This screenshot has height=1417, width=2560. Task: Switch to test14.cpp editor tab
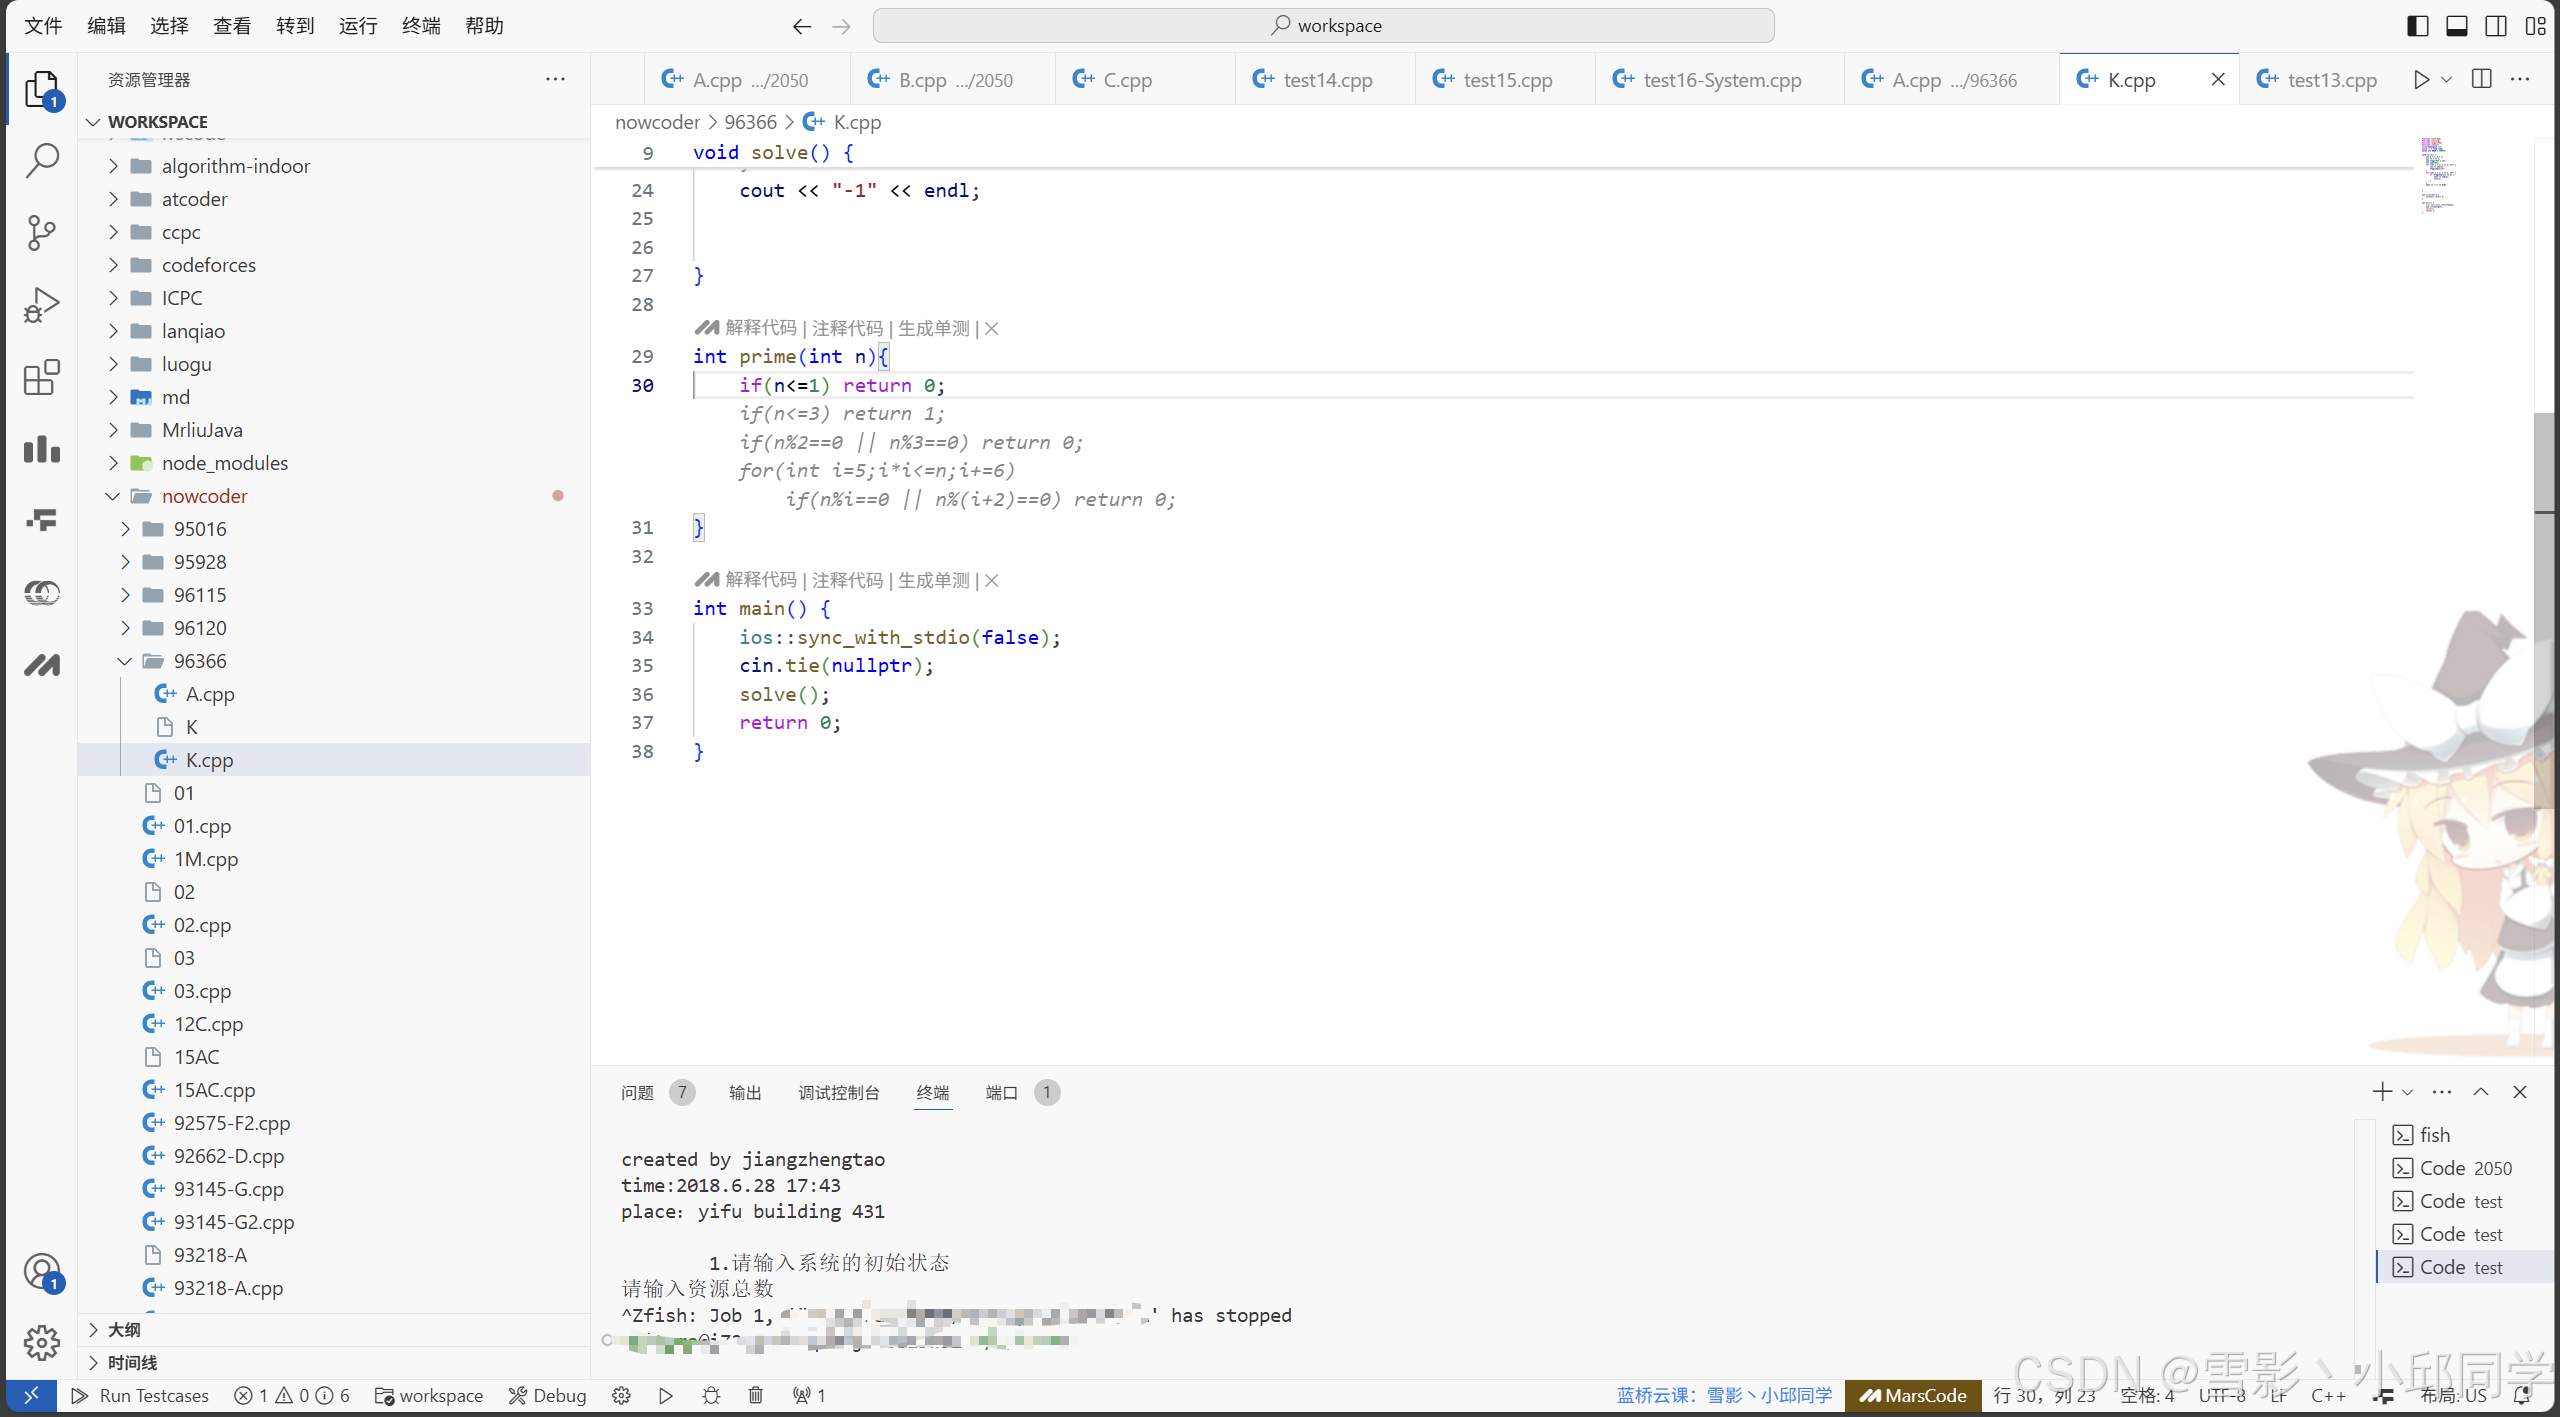[x=1326, y=80]
